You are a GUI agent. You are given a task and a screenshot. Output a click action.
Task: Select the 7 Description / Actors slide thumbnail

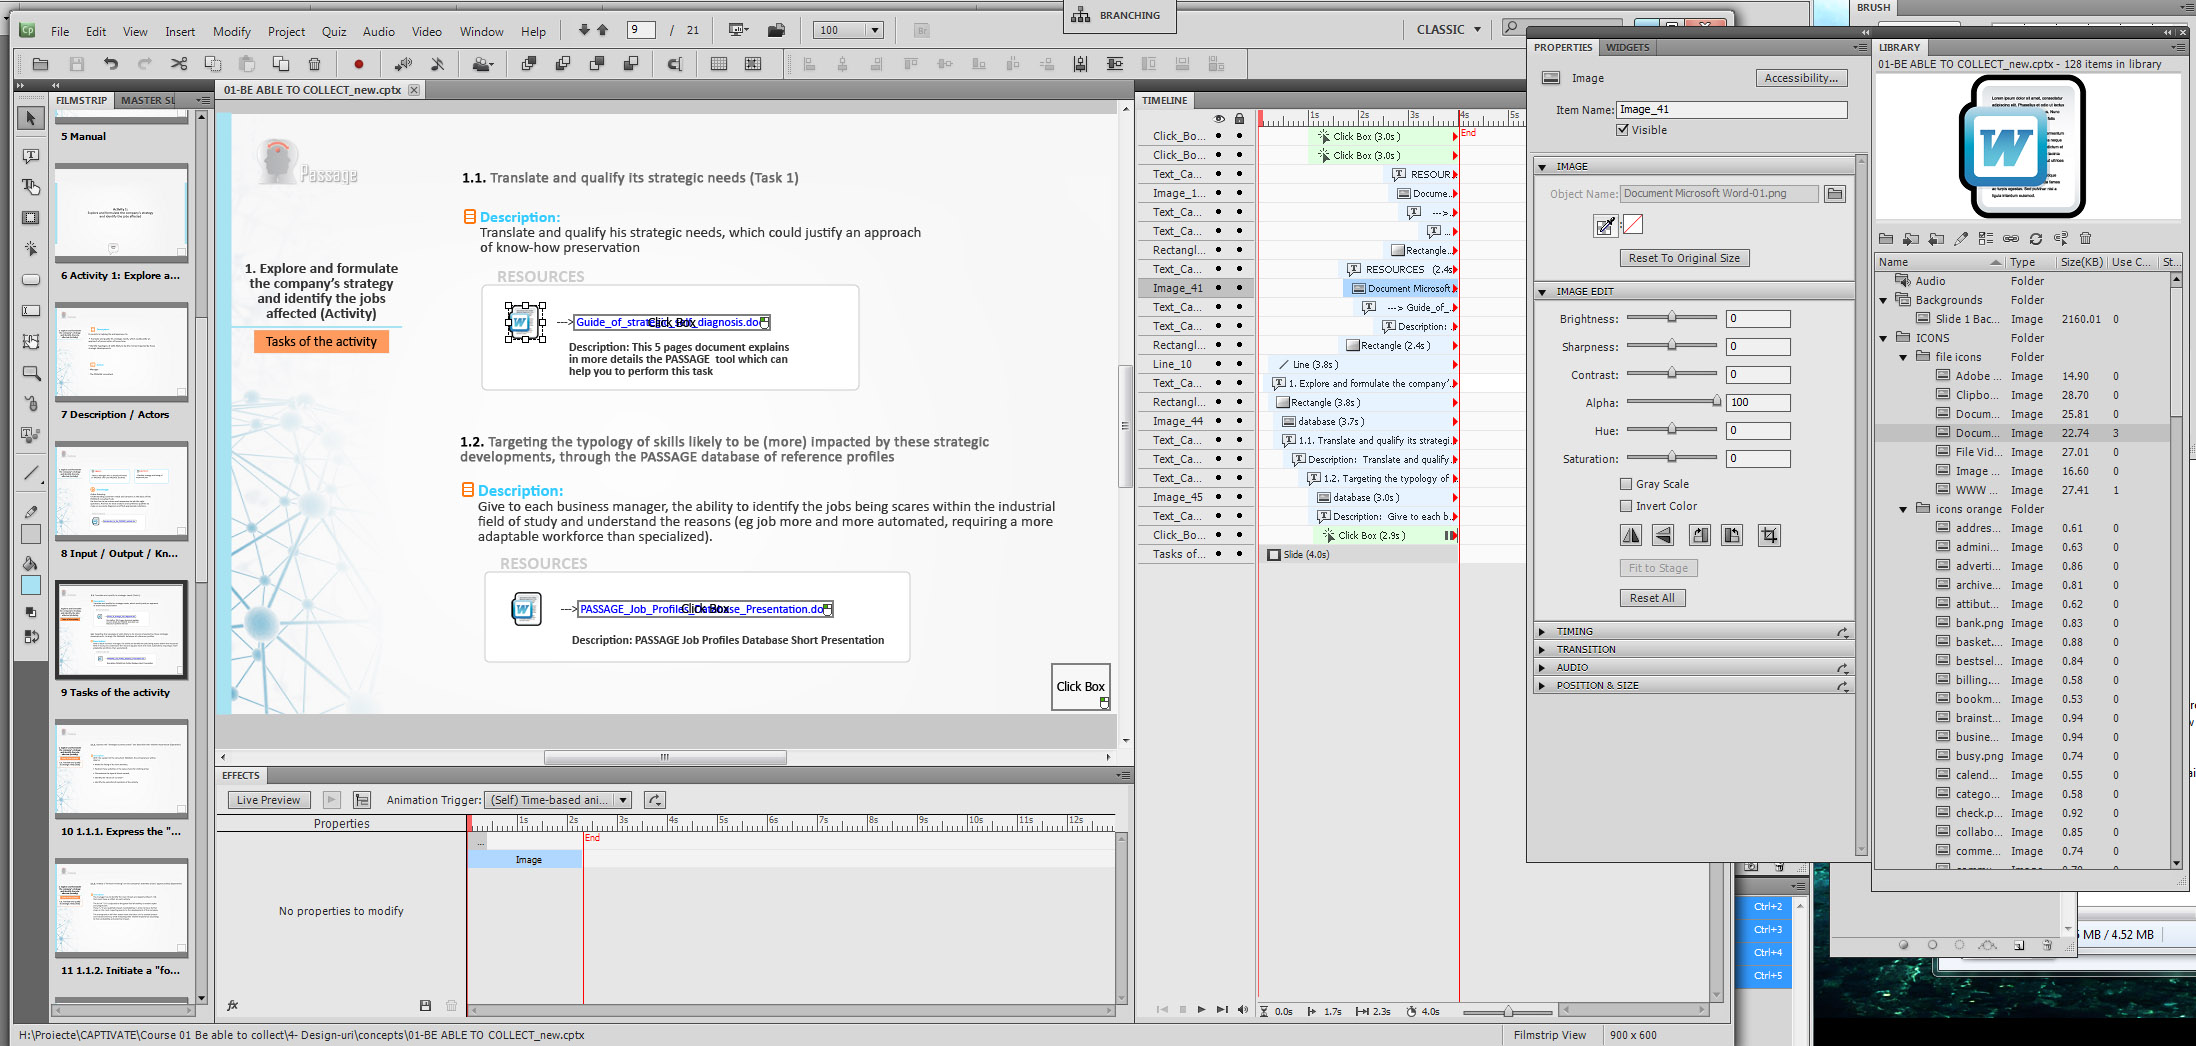click(121, 353)
